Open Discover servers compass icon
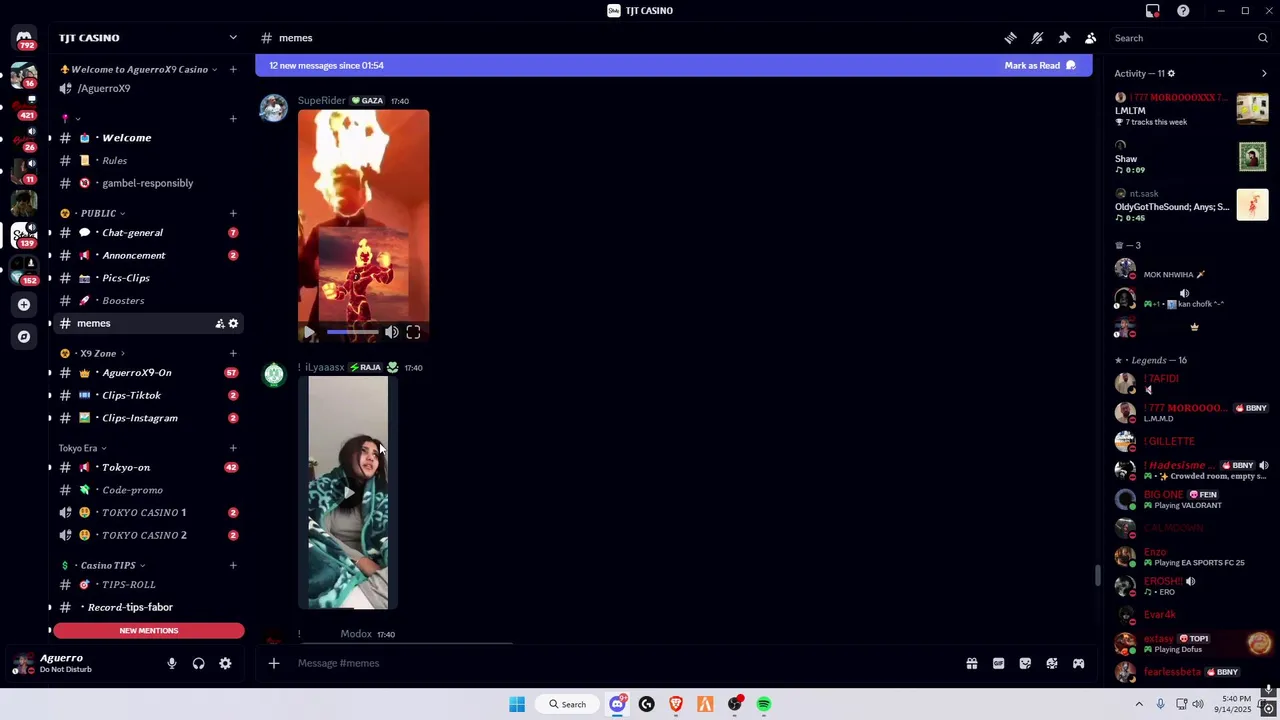 point(24,337)
